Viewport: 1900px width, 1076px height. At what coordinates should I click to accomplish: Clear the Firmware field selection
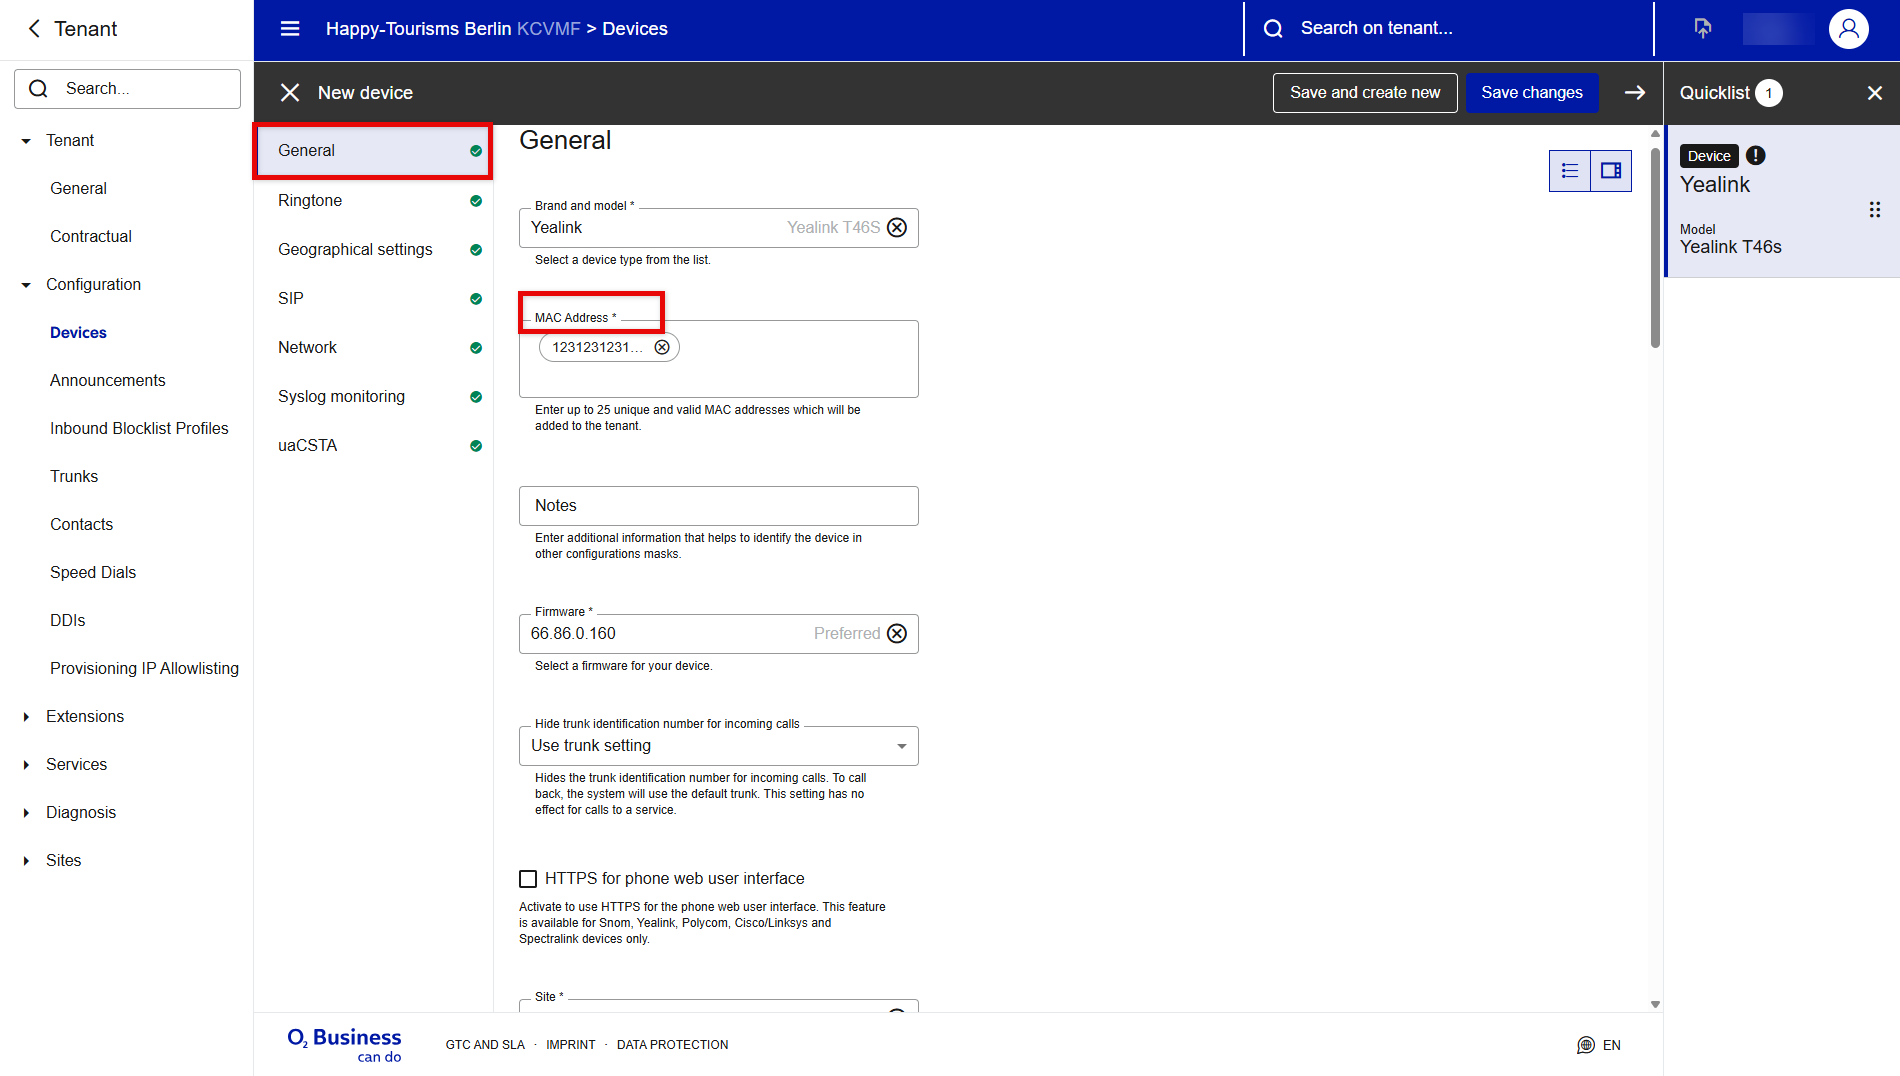897,634
